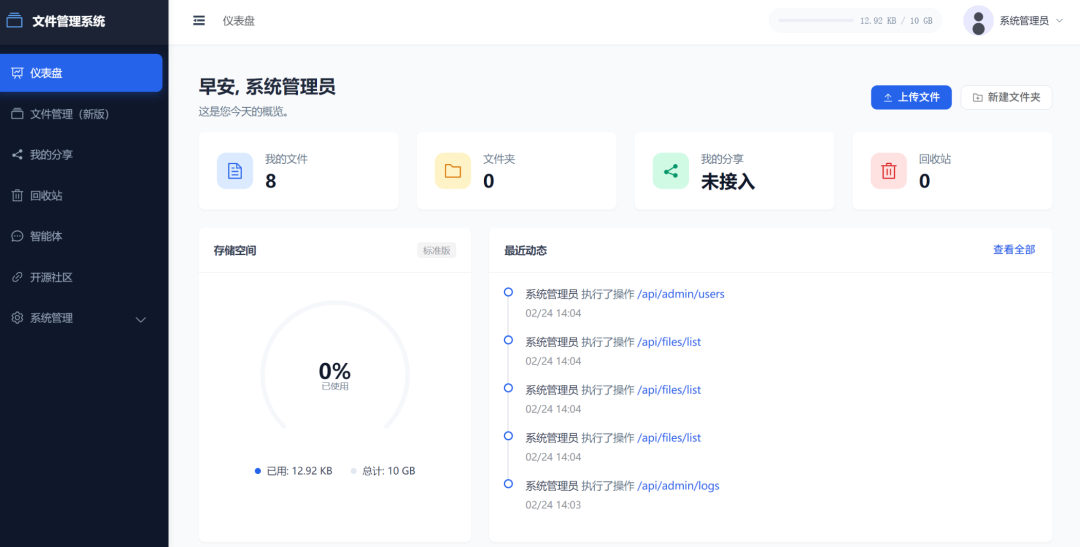Click the timeline dot beside /api/admin/users
Image resolution: width=1080 pixels, height=547 pixels.
(508, 292)
